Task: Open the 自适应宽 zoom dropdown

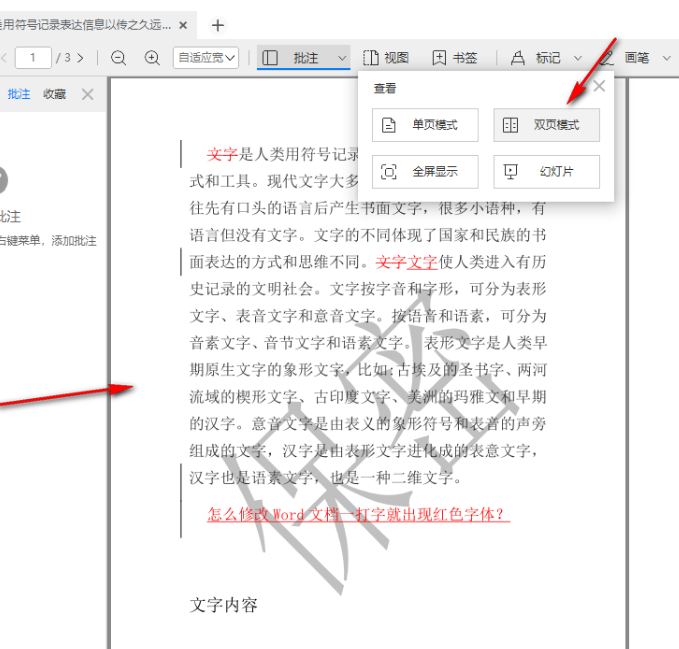Action: [x=206, y=58]
